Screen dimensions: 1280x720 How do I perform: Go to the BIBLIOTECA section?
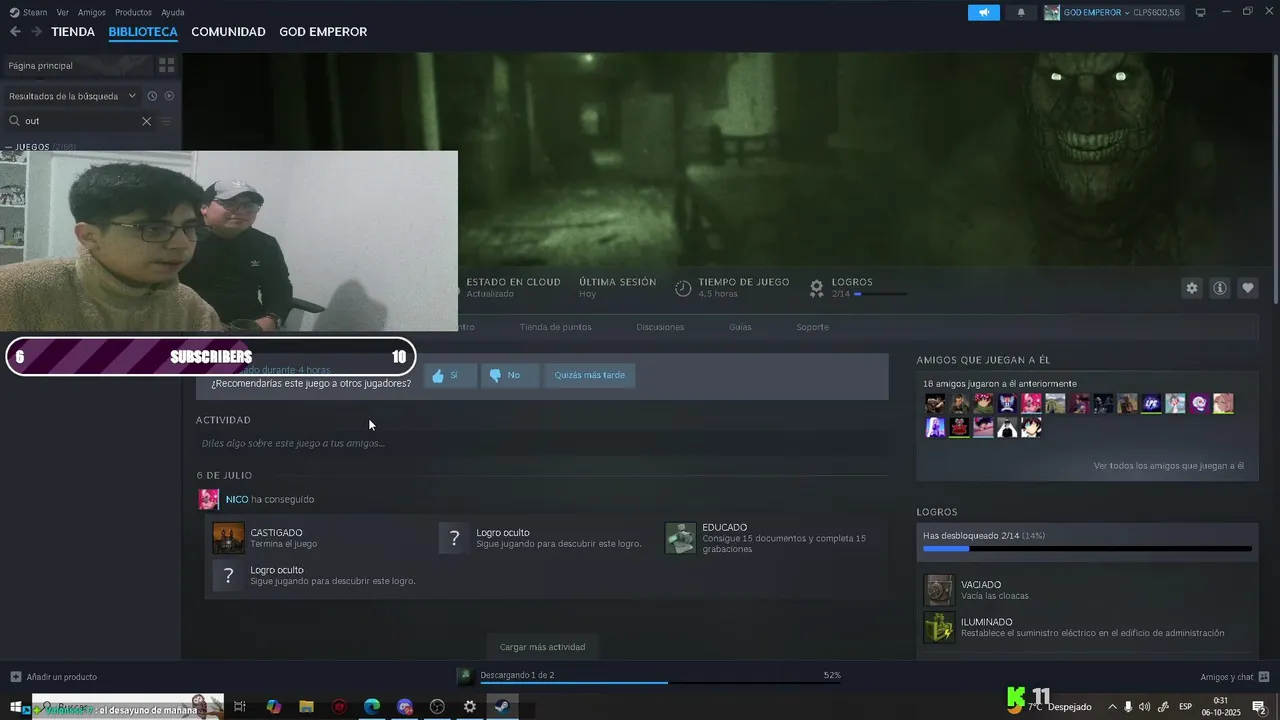(143, 32)
